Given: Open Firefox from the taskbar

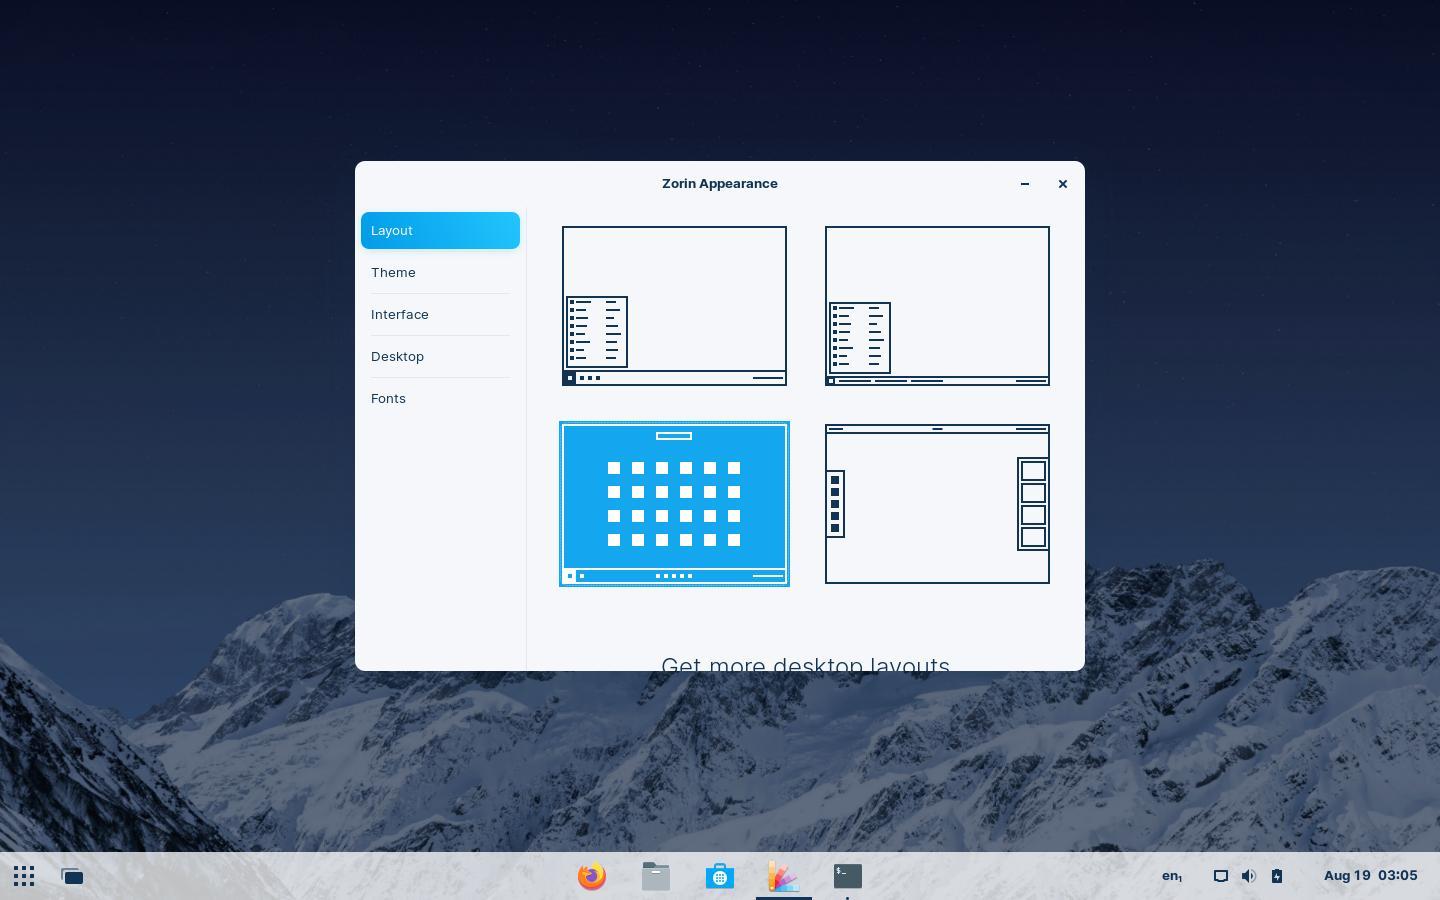Looking at the screenshot, I should click(x=592, y=876).
